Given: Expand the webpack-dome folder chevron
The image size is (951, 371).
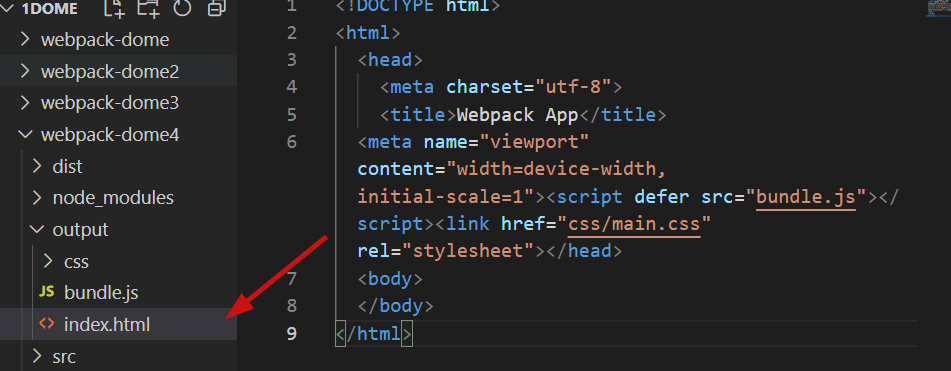Looking at the screenshot, I should [25, 39].
